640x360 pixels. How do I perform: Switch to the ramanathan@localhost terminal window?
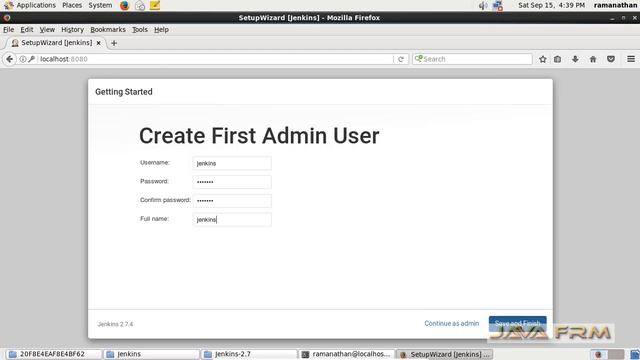[347, 354]
